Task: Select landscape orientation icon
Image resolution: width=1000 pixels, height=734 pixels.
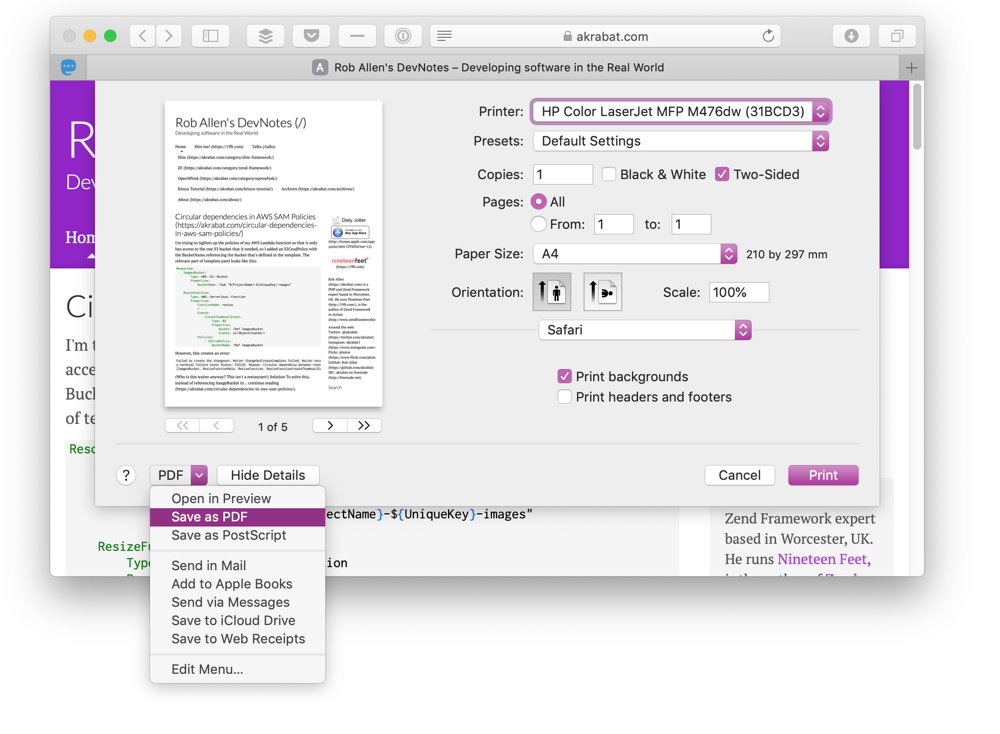Action: point(603,292)
